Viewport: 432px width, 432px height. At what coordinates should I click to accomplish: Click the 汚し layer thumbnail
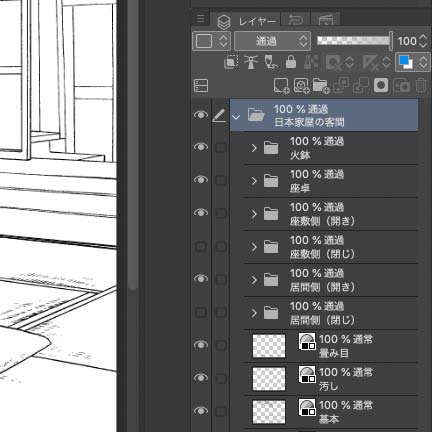point(269,379)
